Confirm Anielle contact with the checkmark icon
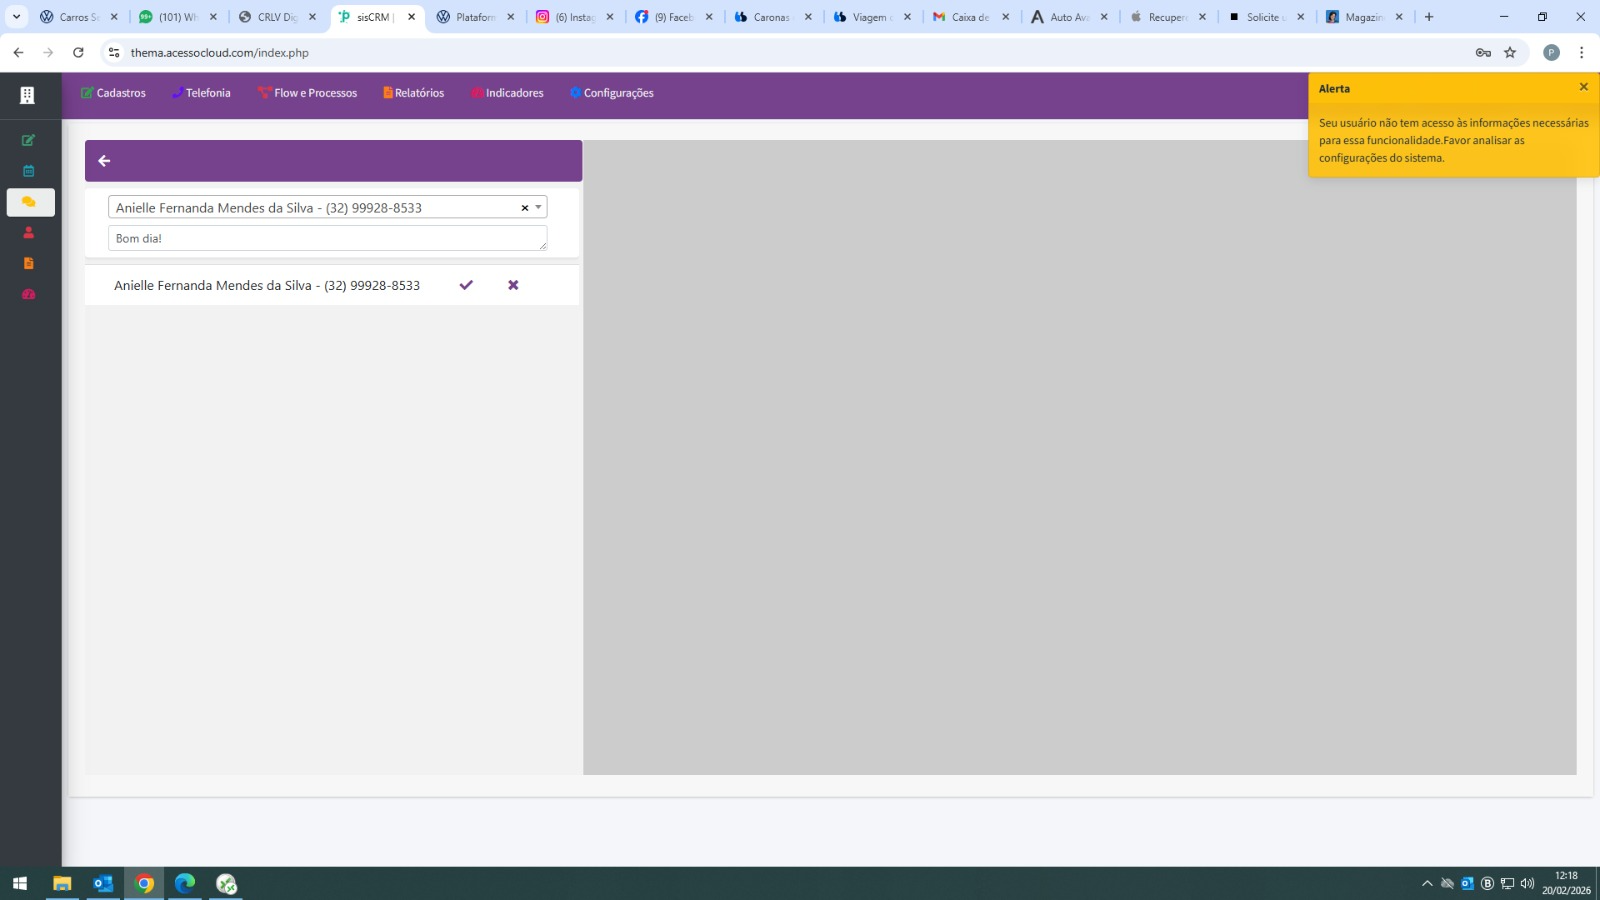Viewport: 1600px width, 900px height. 466,285
